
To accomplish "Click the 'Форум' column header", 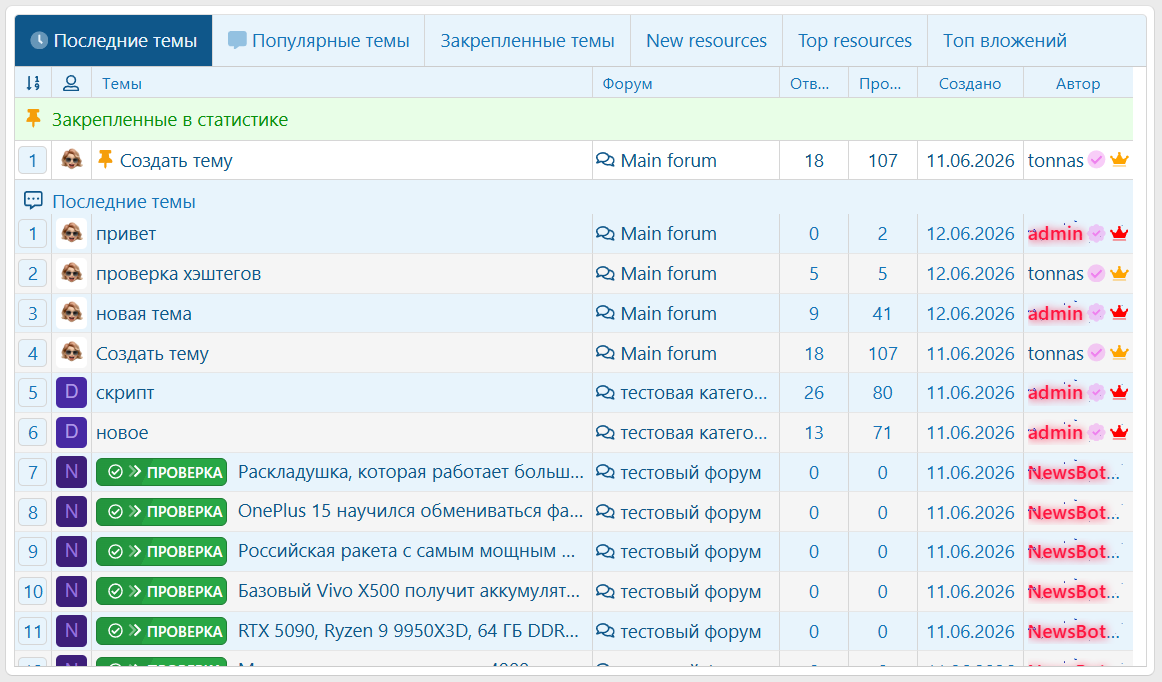I will (627, 84).
